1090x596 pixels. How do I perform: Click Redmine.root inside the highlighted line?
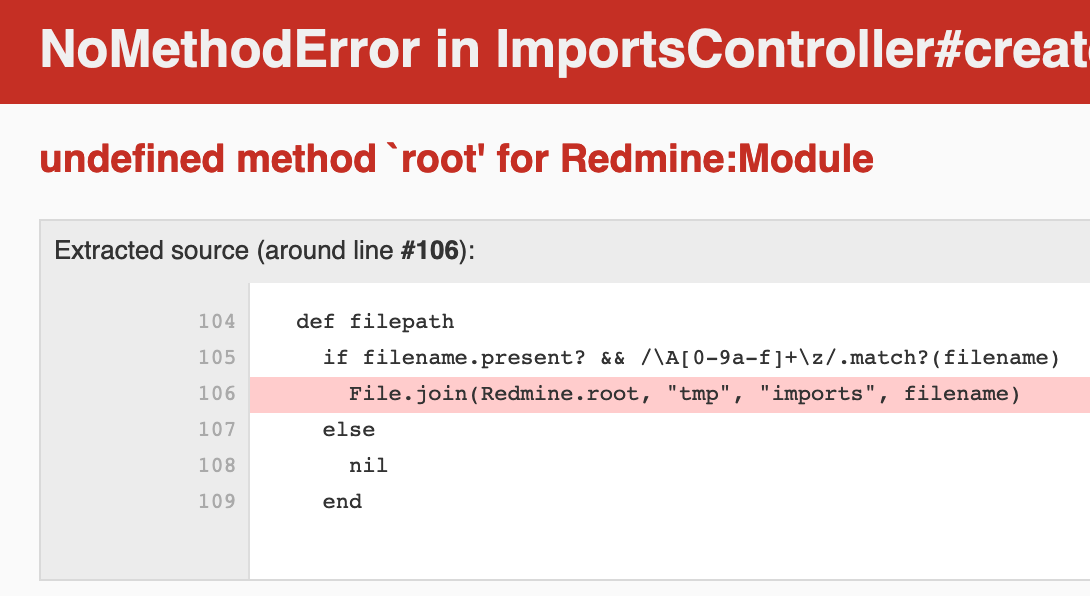pos(560,394)
